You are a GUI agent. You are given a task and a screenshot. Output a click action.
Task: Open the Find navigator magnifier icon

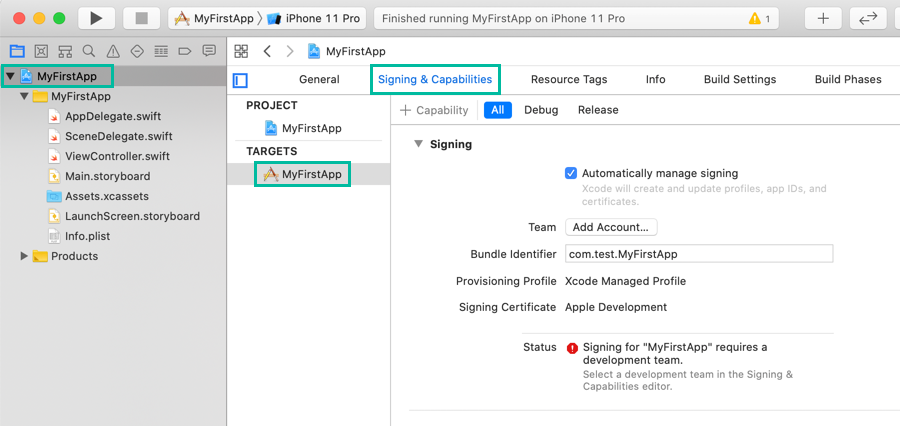tap(89, 51)
